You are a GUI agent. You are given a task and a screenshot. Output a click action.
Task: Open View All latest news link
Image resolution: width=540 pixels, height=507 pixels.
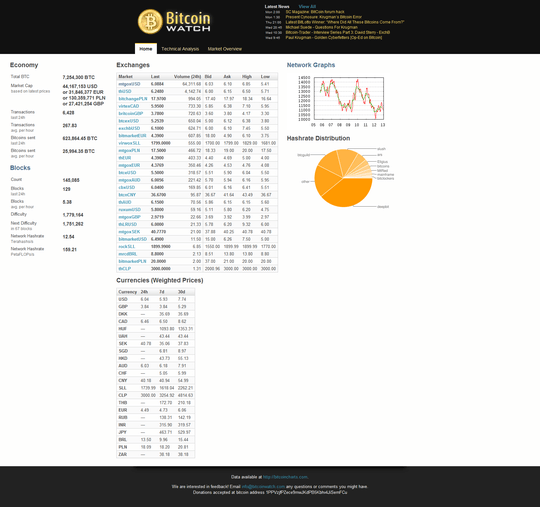[x=307, y=7]
